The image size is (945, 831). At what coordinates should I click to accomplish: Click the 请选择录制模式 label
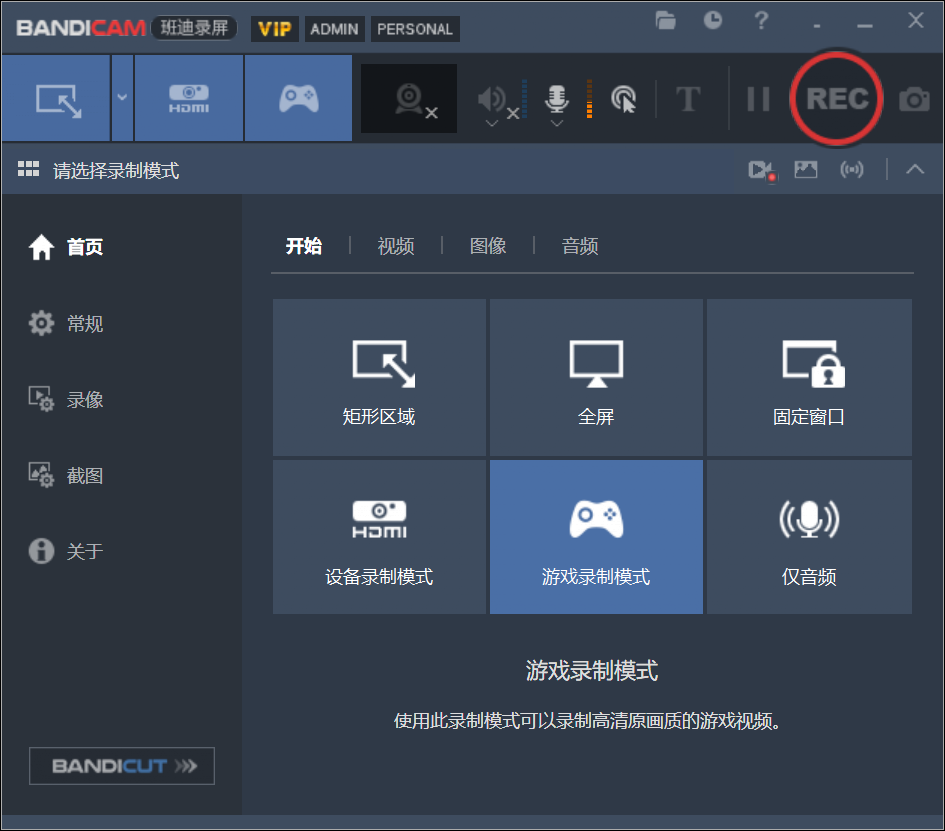point(116,171)
